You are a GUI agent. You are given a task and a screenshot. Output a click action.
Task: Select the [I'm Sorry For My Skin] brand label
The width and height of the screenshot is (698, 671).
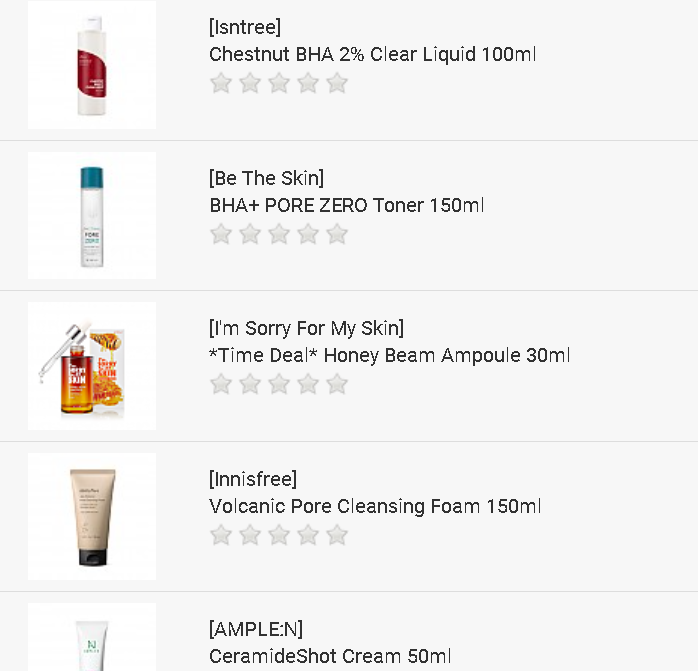coord(306,328)
